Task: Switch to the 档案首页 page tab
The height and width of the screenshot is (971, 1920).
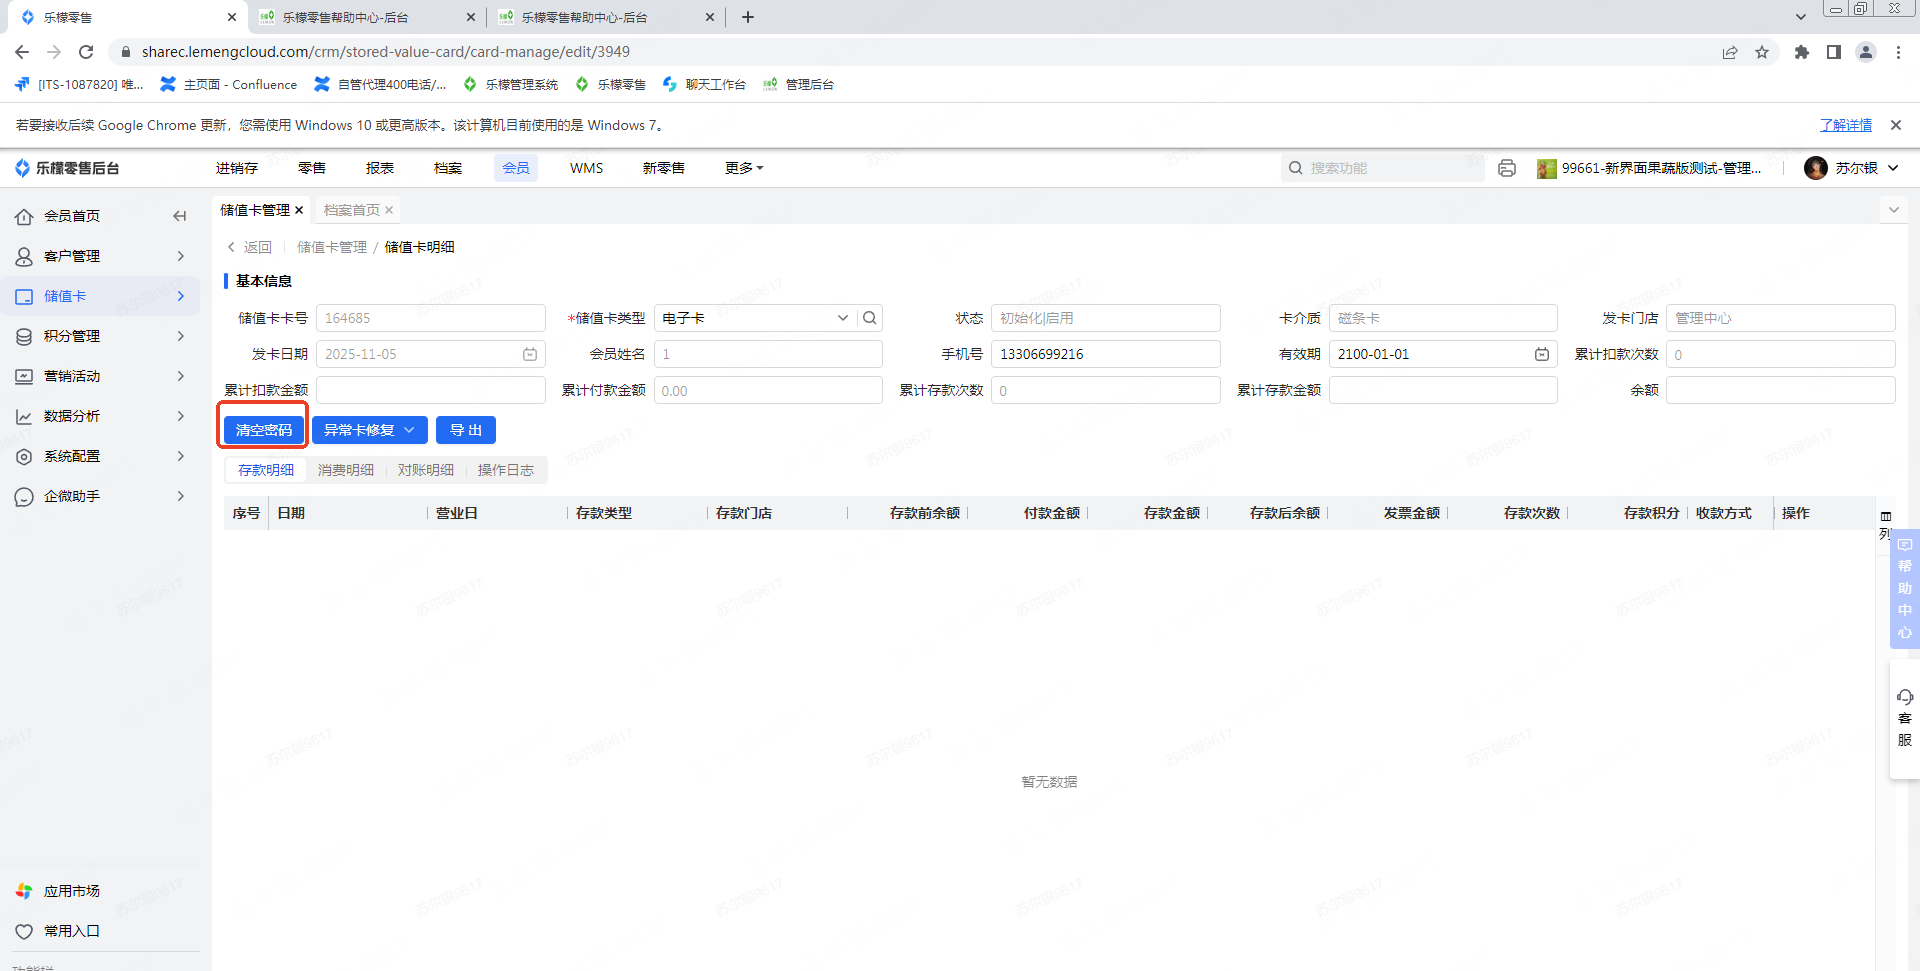Action: pyautogui.click(x=352, y=210)
